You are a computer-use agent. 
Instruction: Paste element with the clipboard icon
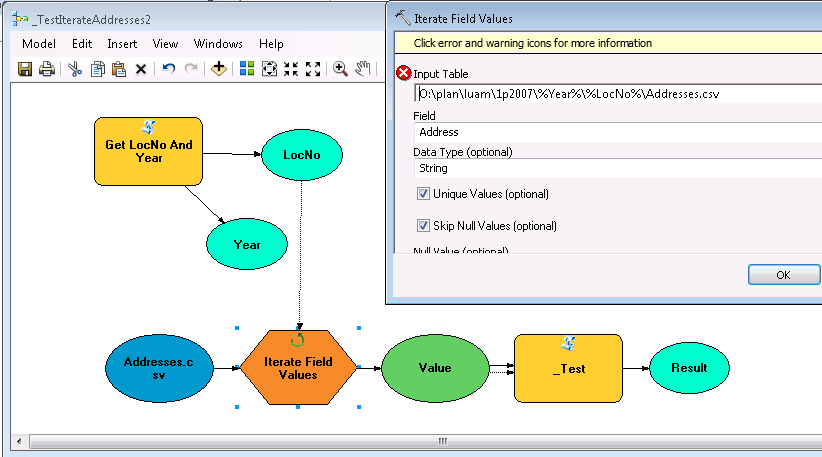click(x=119, y=69)
